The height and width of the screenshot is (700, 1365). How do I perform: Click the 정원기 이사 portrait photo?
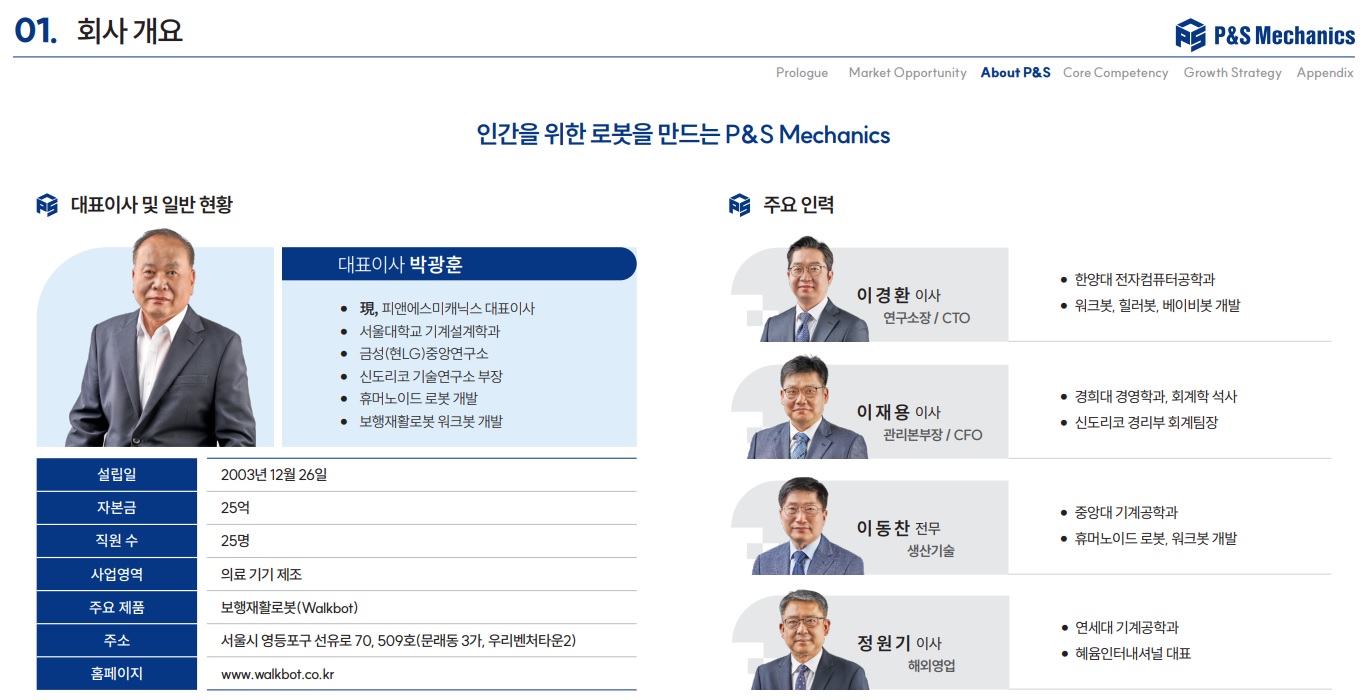pyautogui.click(x=809, y=640)
